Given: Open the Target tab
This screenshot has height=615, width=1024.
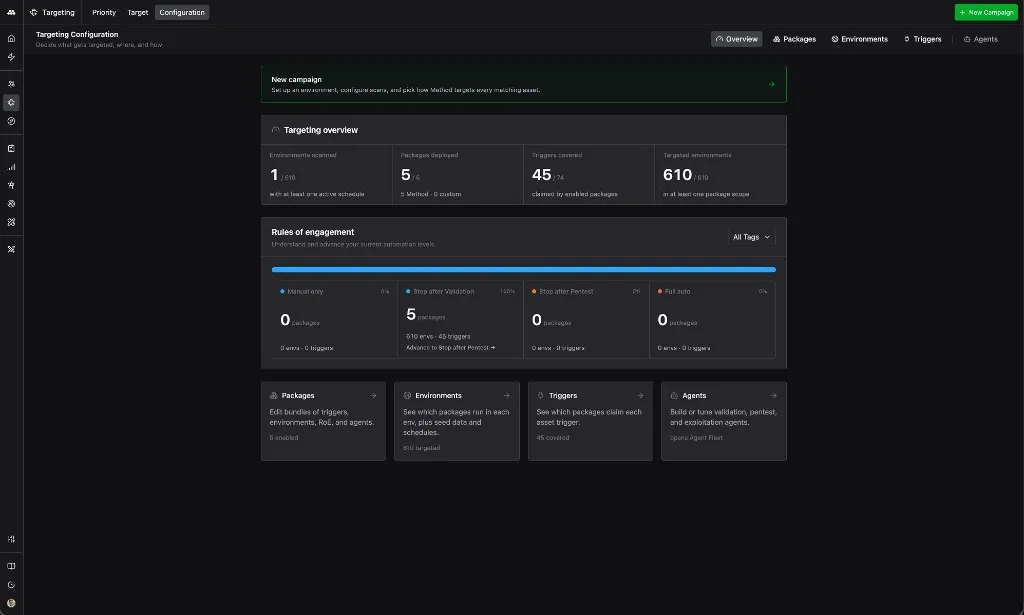Looking at the screenshot, I should coord(138,12).
